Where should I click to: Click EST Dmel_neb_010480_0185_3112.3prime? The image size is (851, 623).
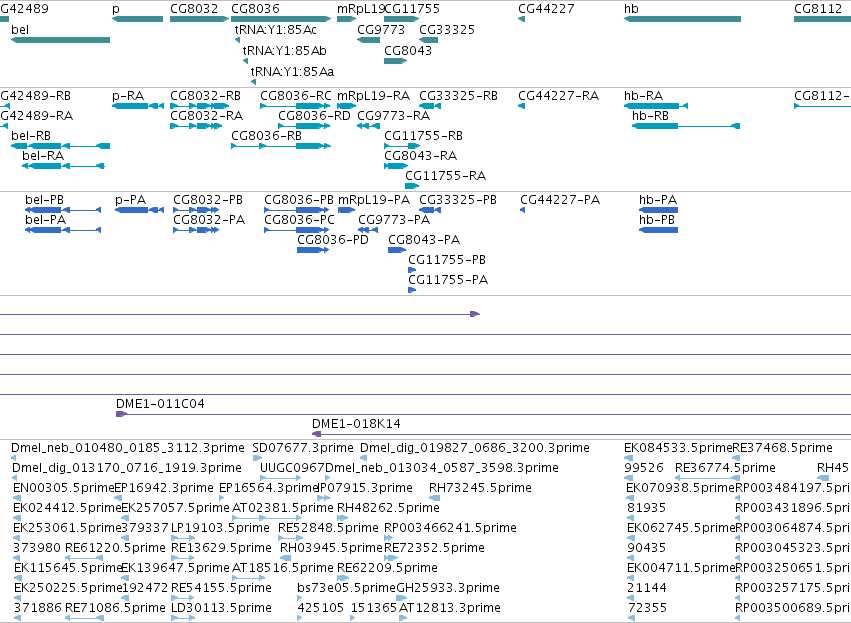(x=128, y=448)
